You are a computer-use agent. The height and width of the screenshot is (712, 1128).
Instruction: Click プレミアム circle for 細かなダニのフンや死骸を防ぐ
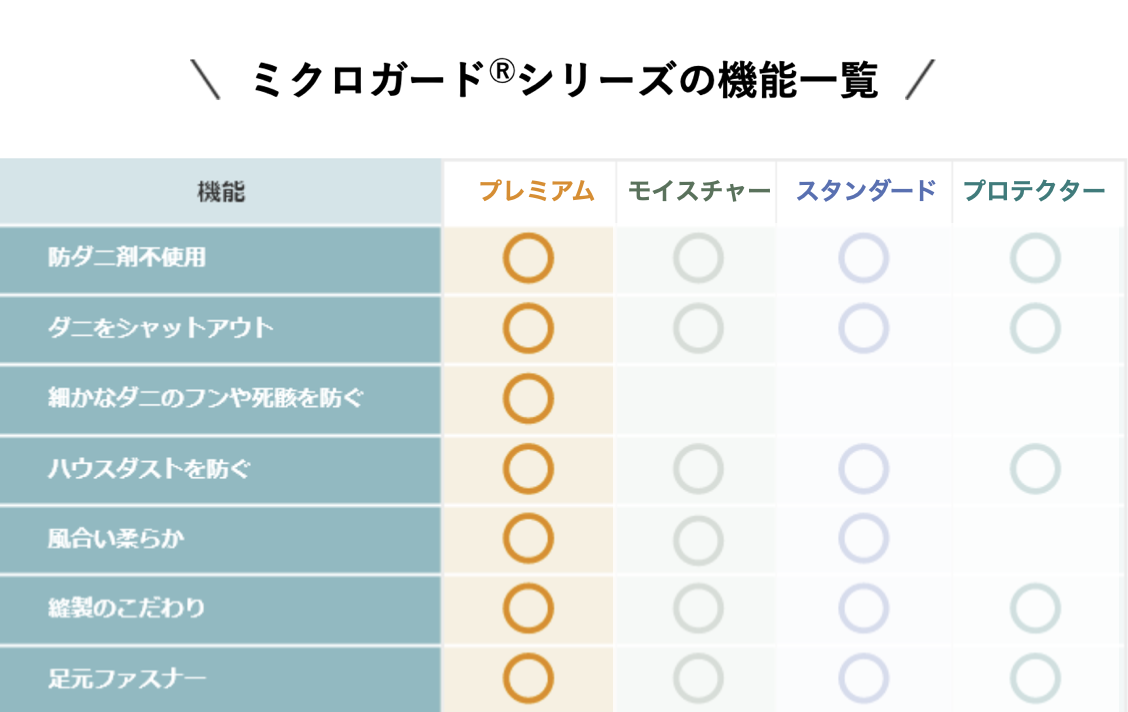point(528,398)
